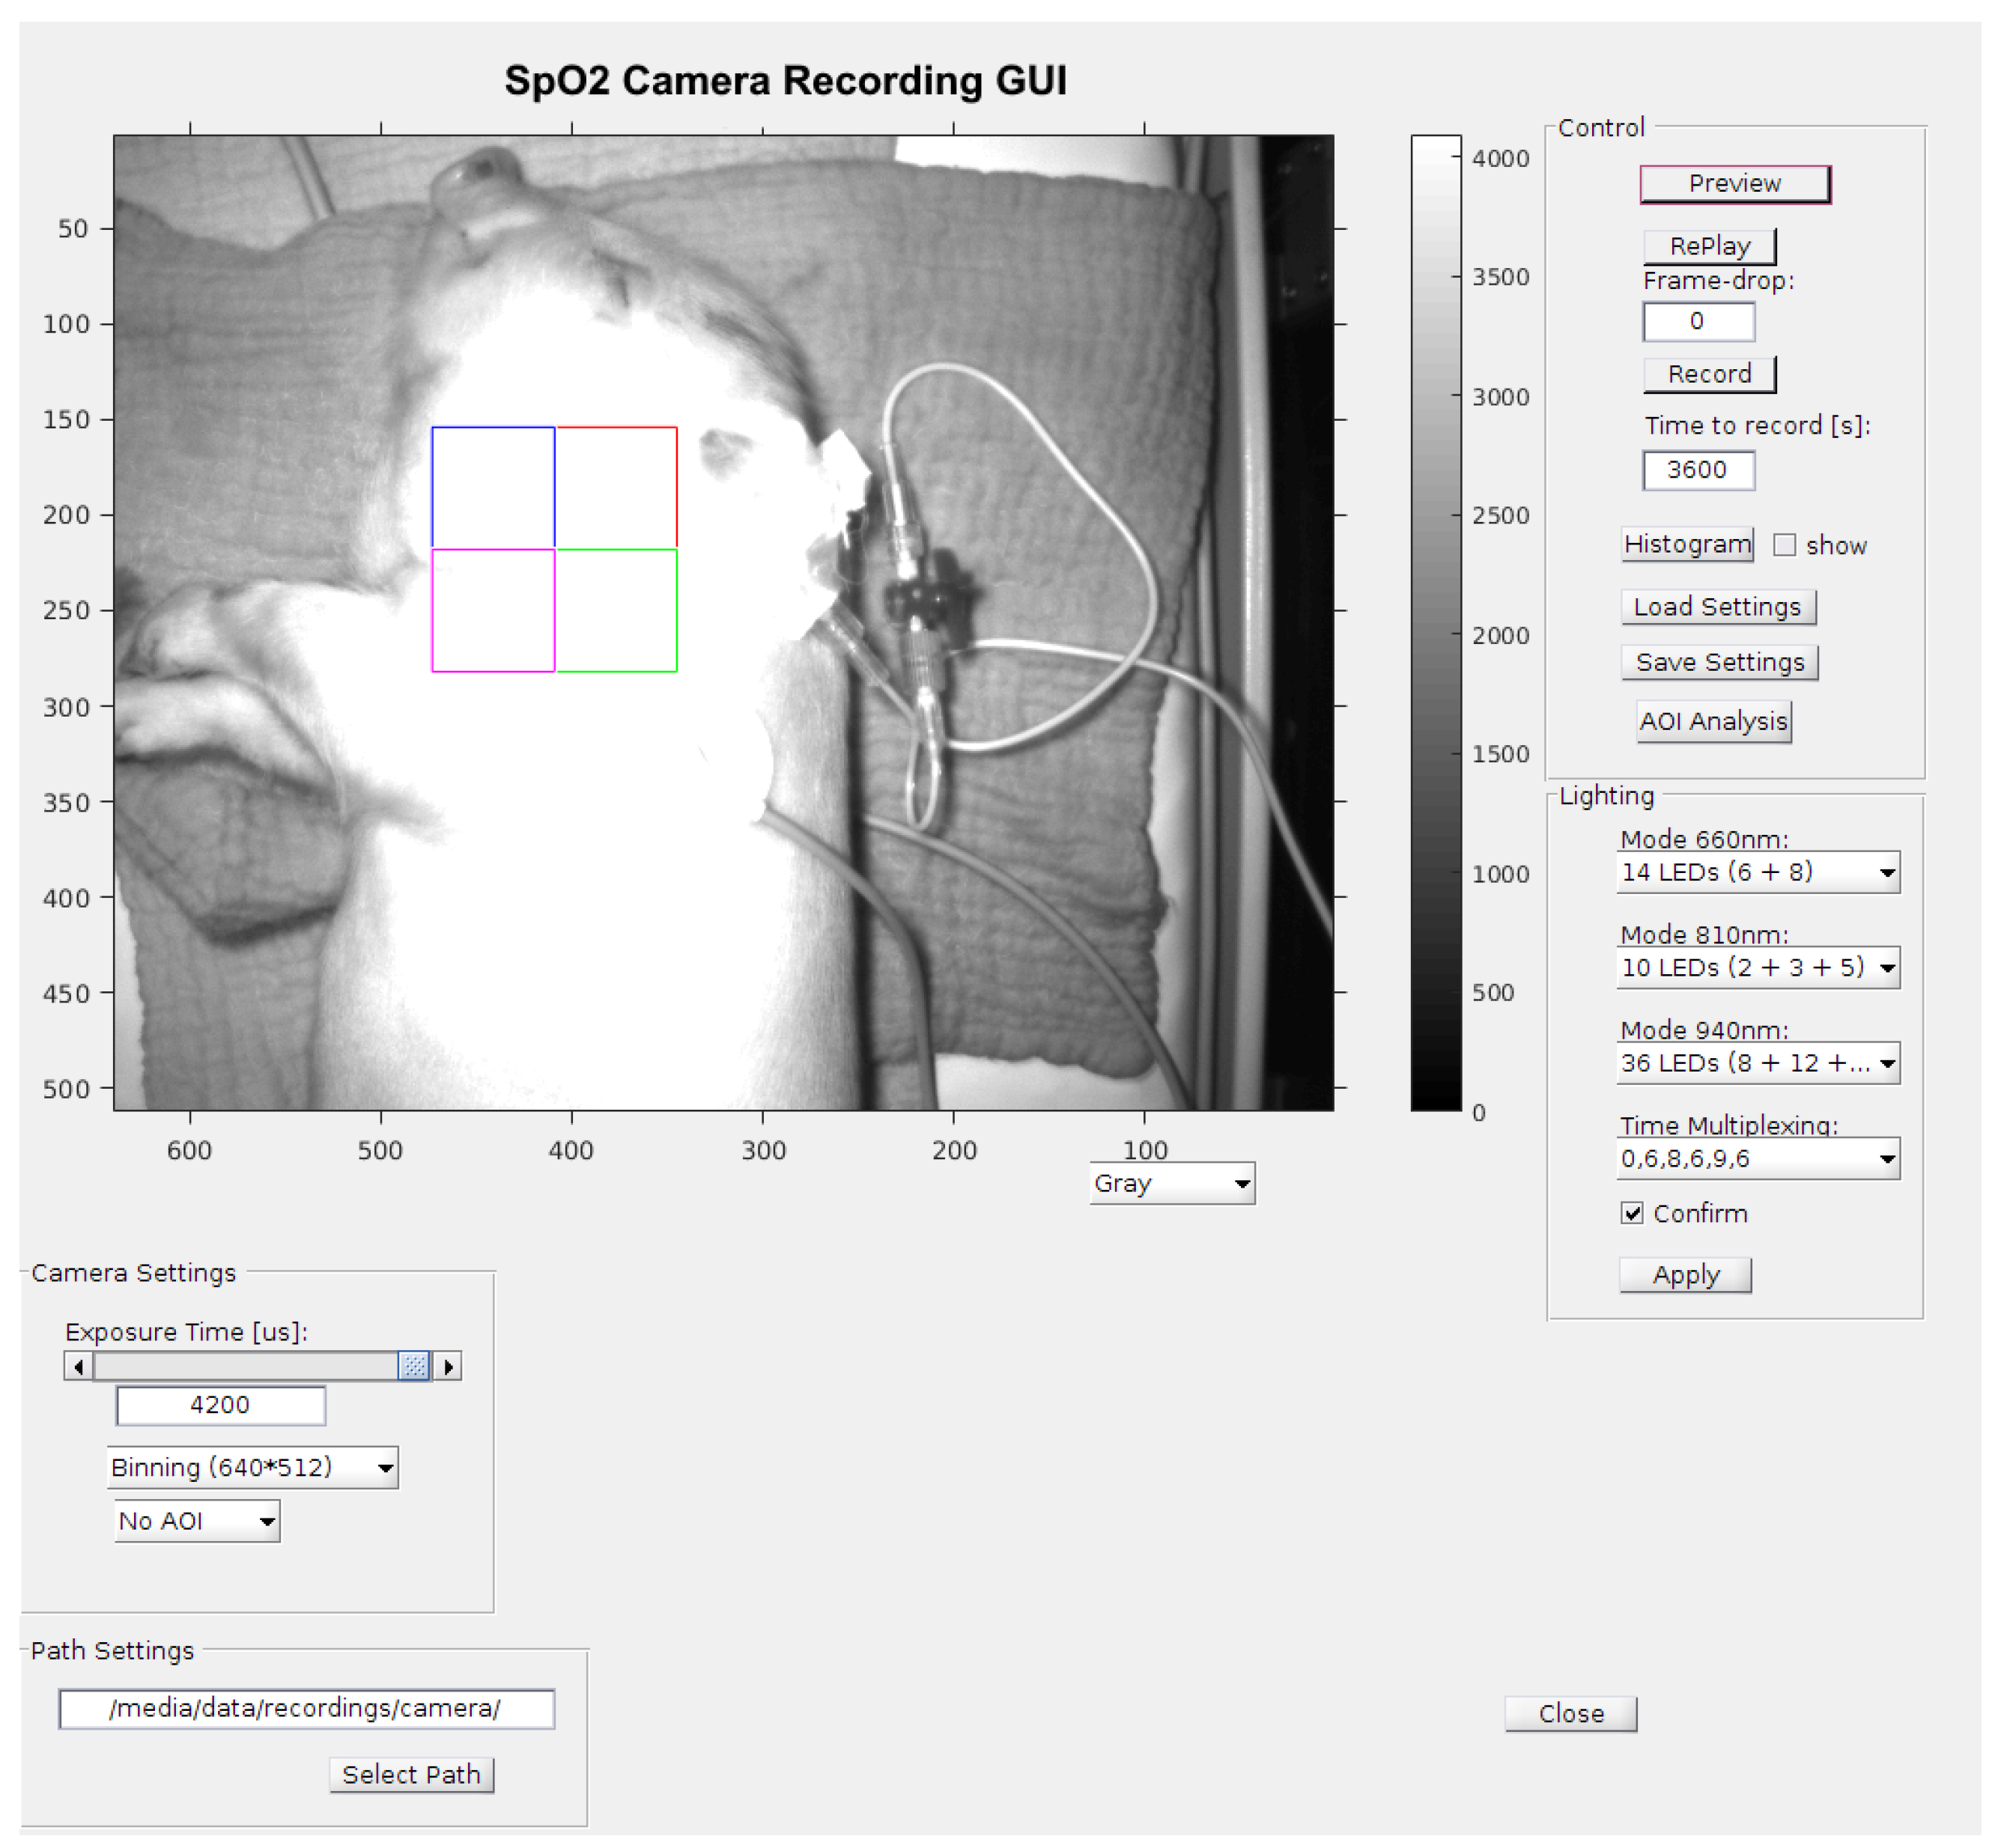The width and height of the screenshot is (2001, 1848).
Task: Click Load Settings button
Action: click(x=1717, y=607)
